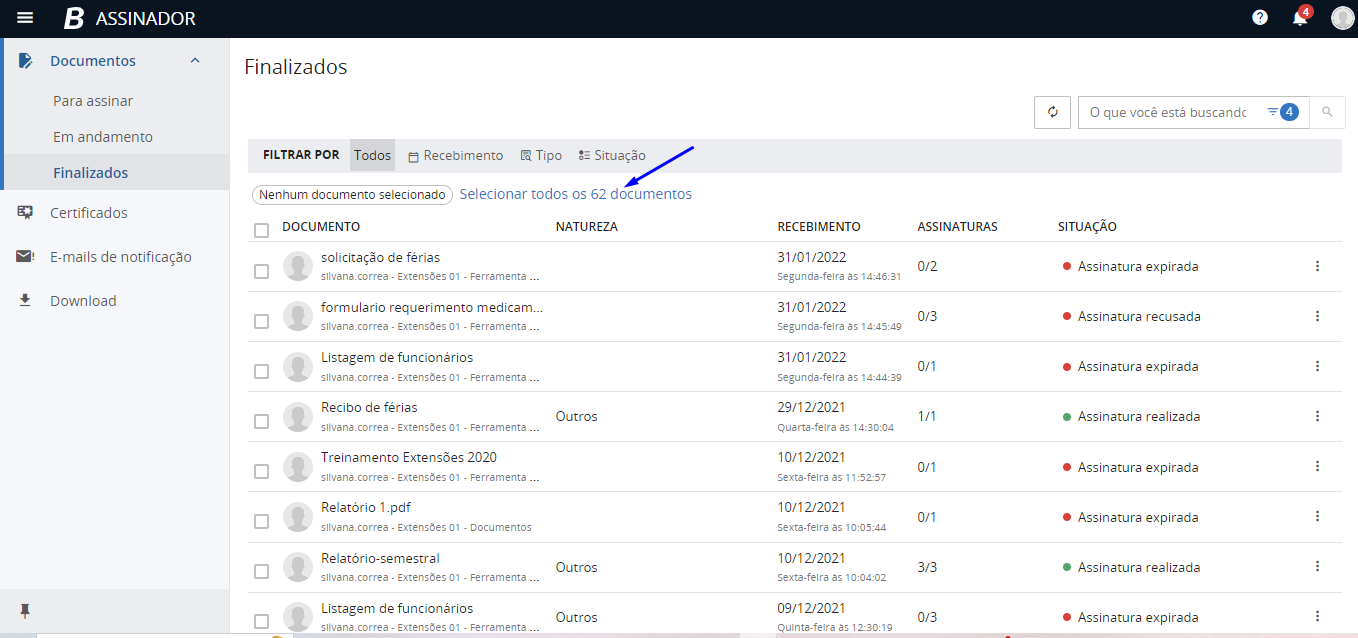Go to Para assinar section
This screenshot has height=638, width=1358.
pos(93,101)
